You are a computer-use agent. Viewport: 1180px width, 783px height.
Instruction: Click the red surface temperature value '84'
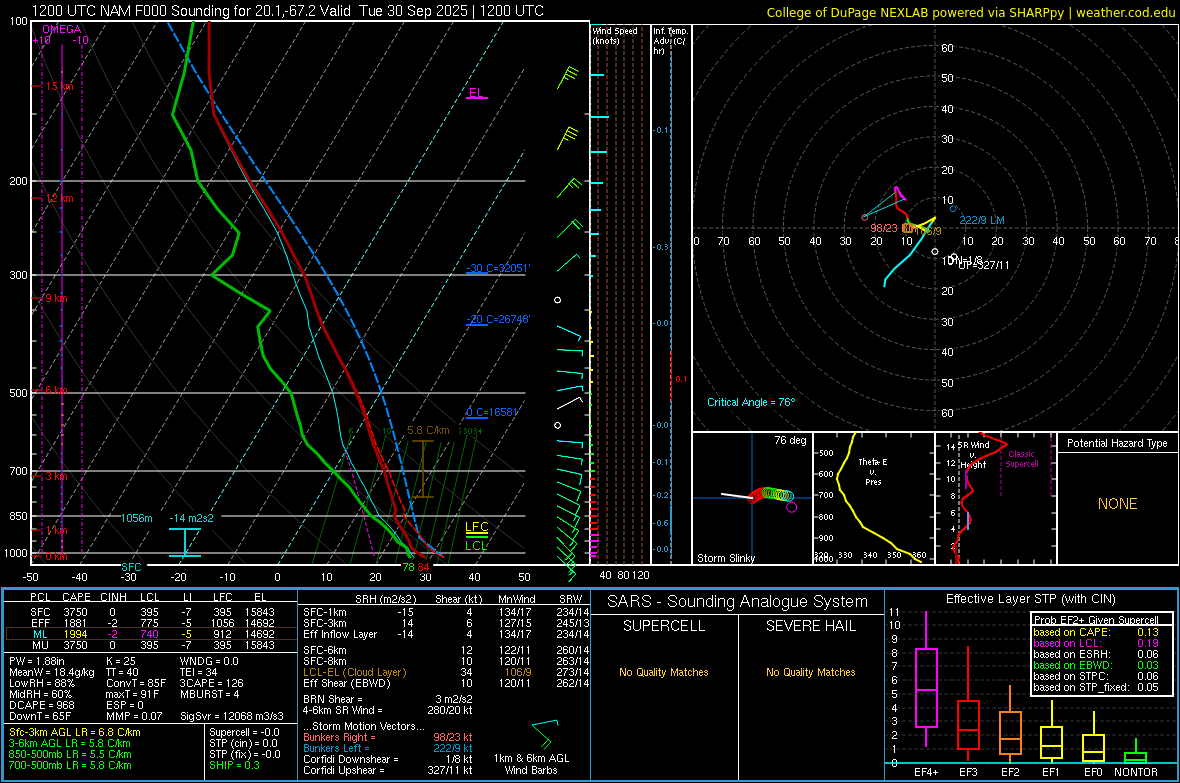pyautogui.click(x=424, y=567)
